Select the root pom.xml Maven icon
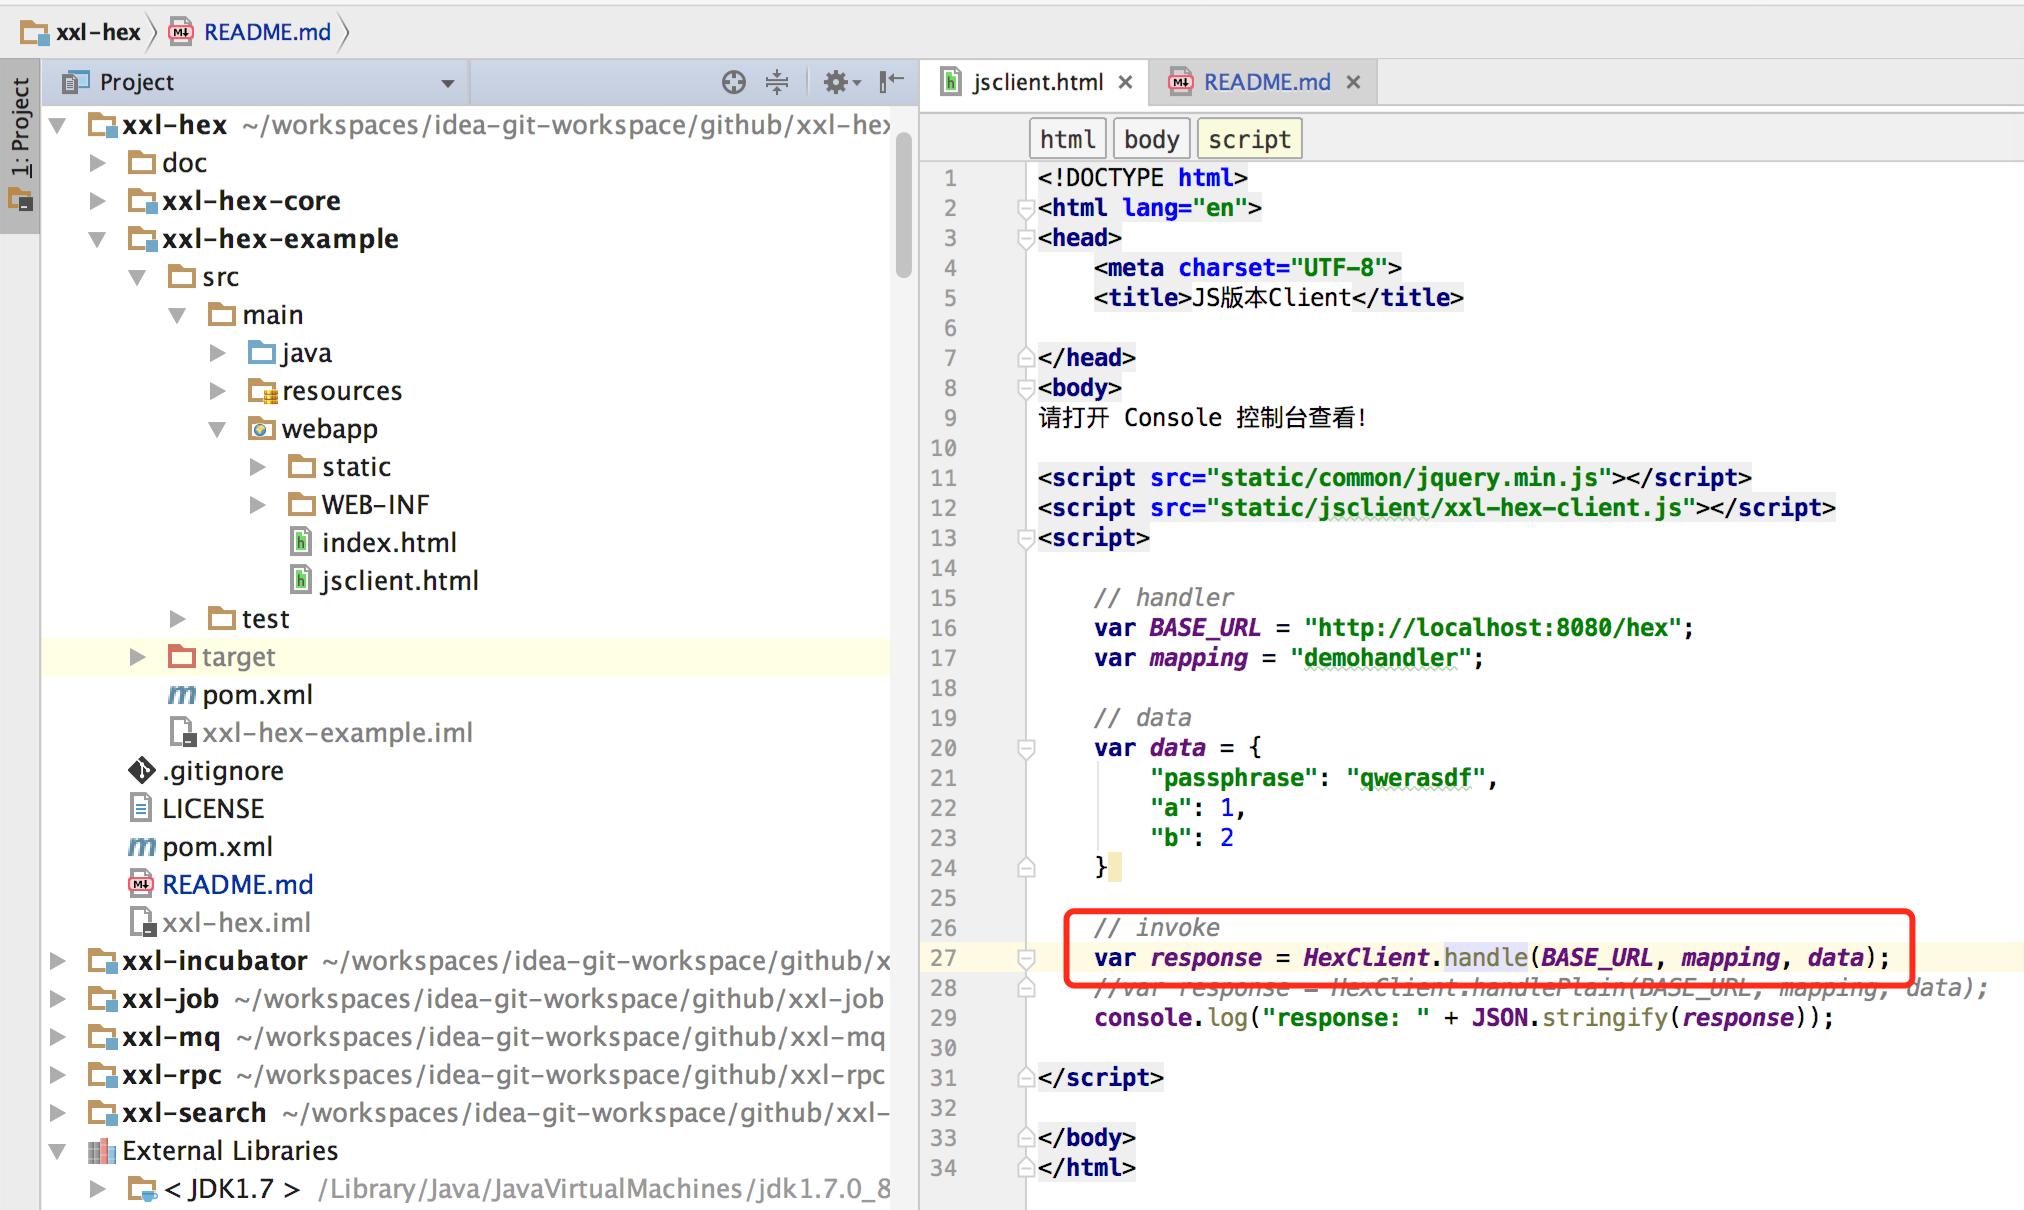The height and width of the screenshot is (1210, 2024). coord(141,847)
